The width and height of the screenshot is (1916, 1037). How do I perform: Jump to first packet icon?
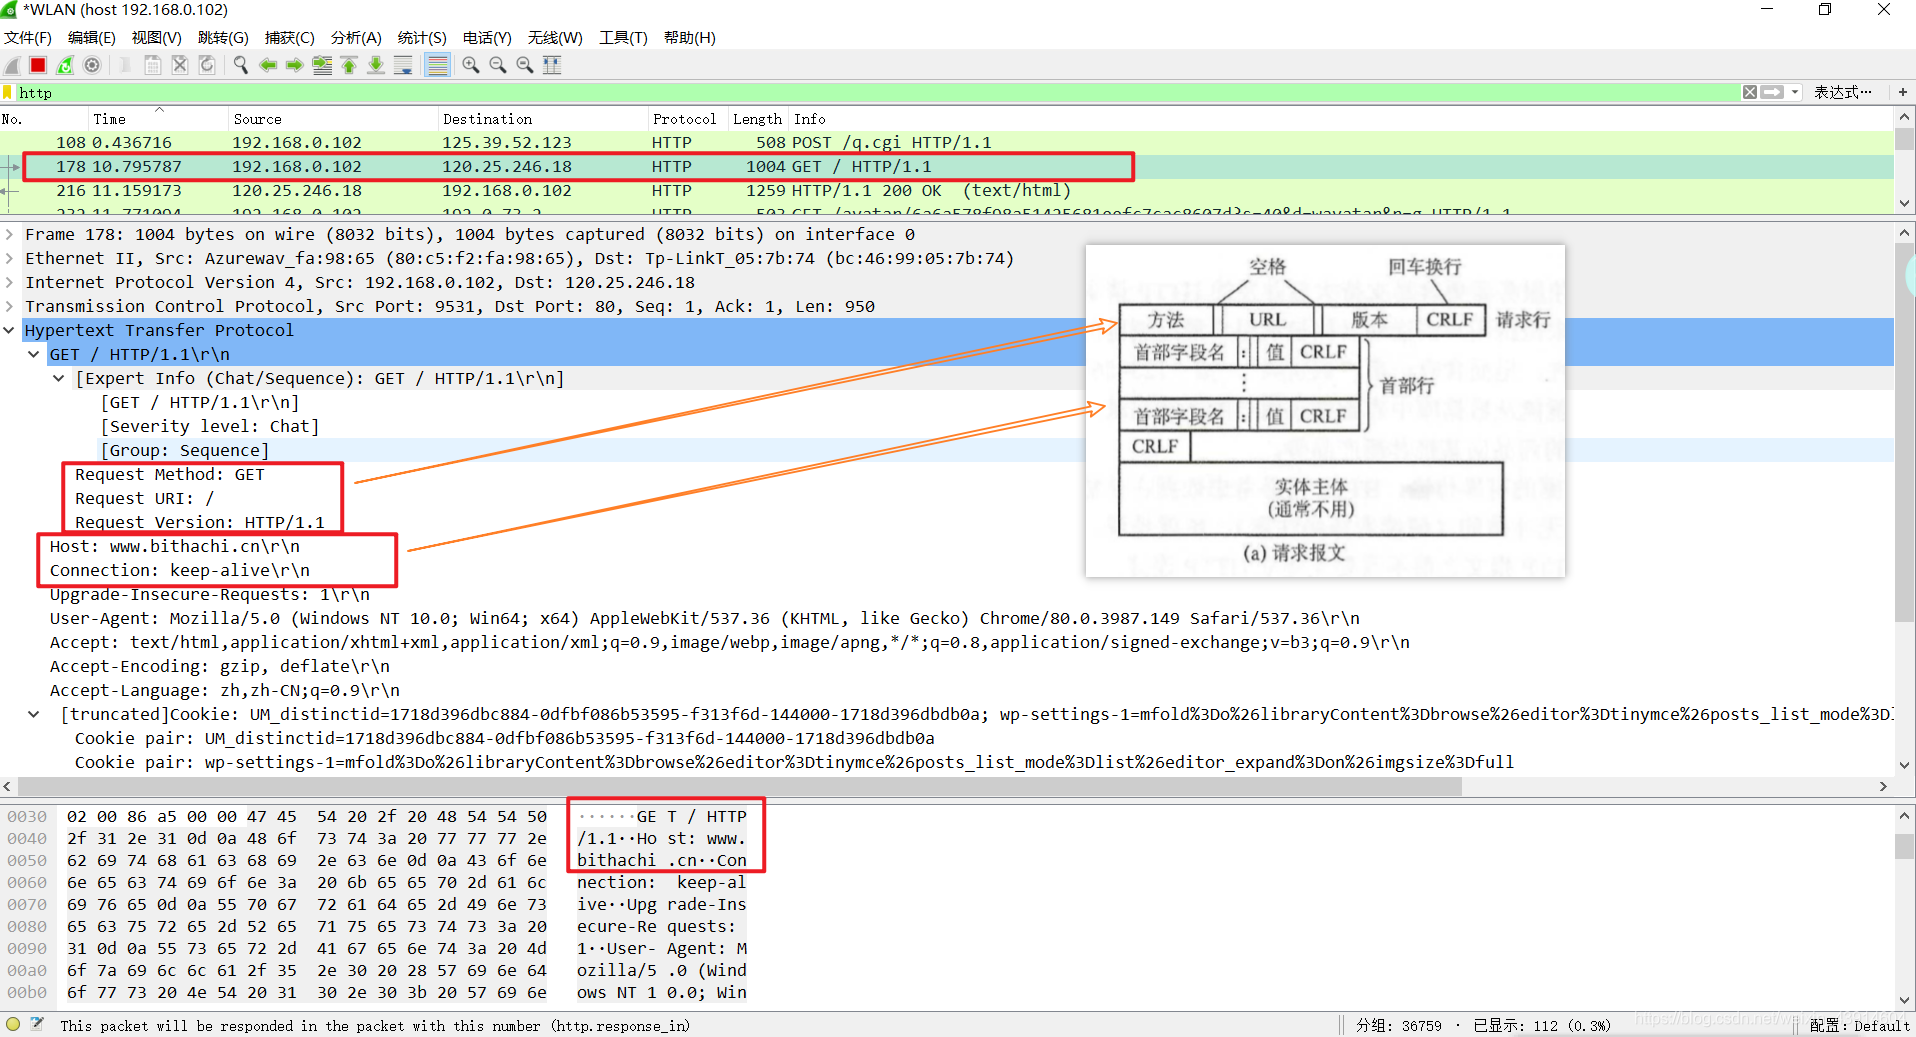349,65
